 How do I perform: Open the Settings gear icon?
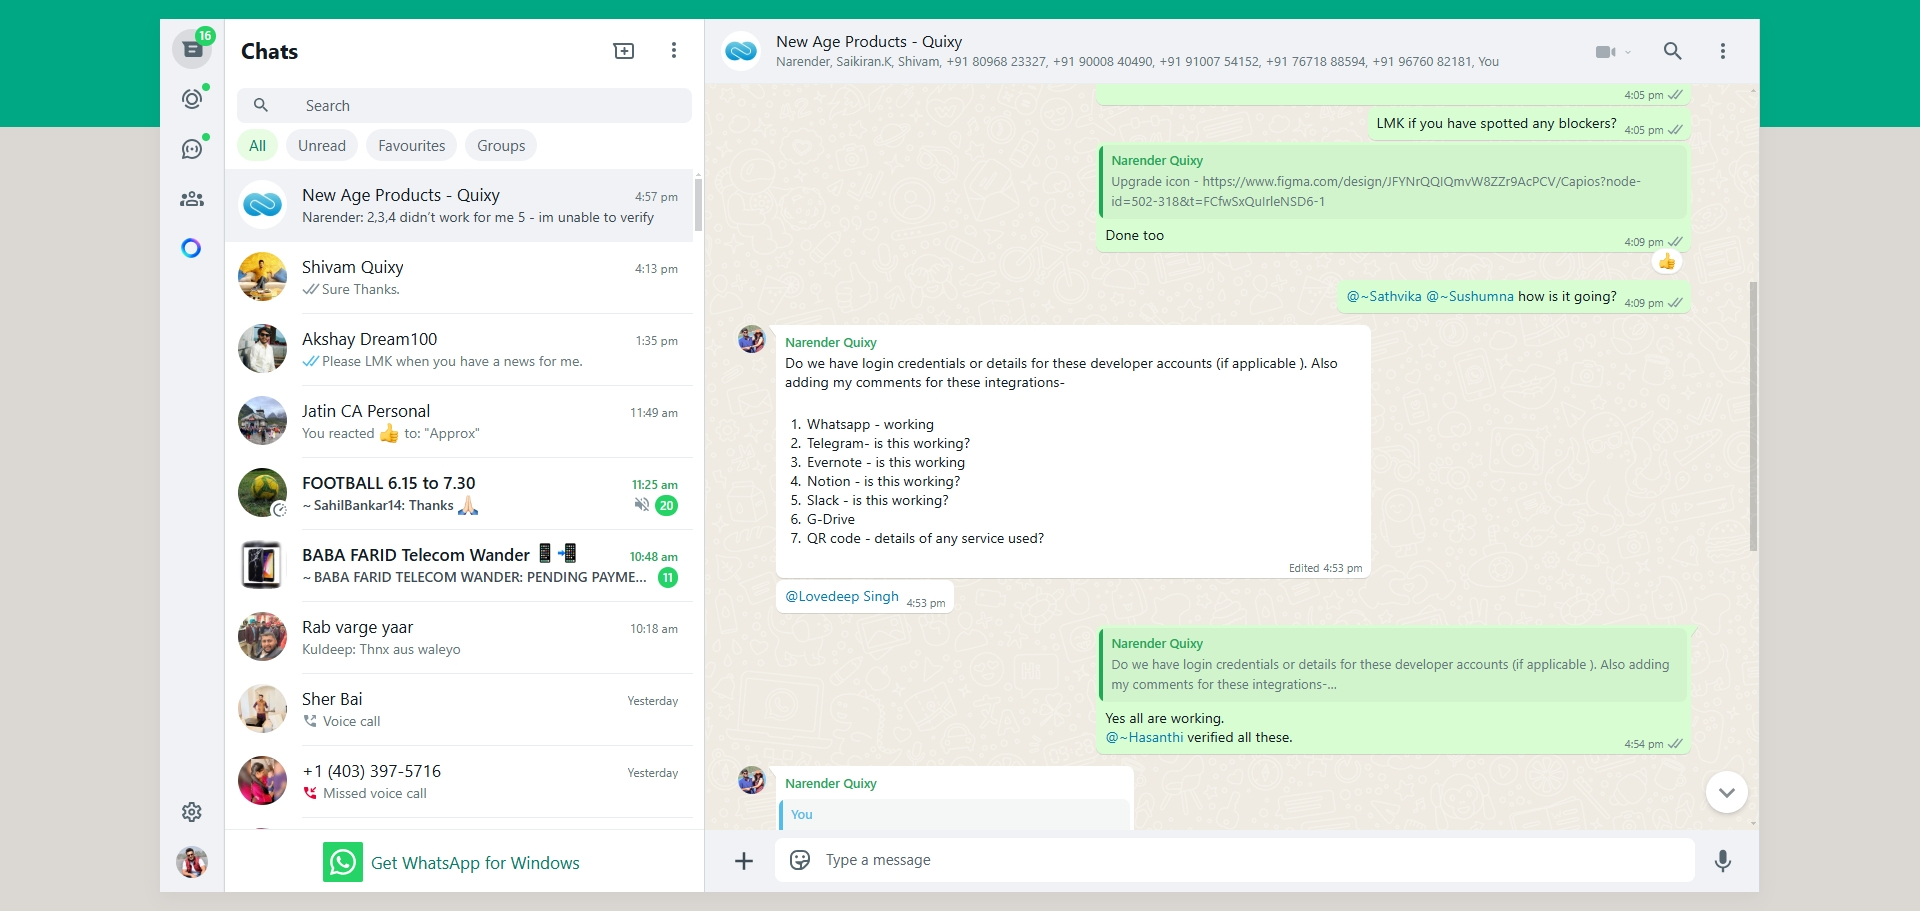pos(192,812)
